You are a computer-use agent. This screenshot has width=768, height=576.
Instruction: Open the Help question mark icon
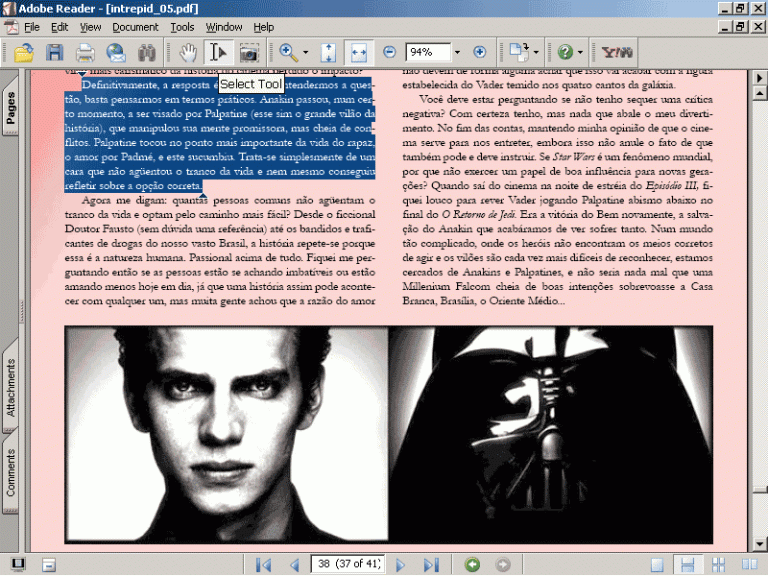(x=565, y=52)
